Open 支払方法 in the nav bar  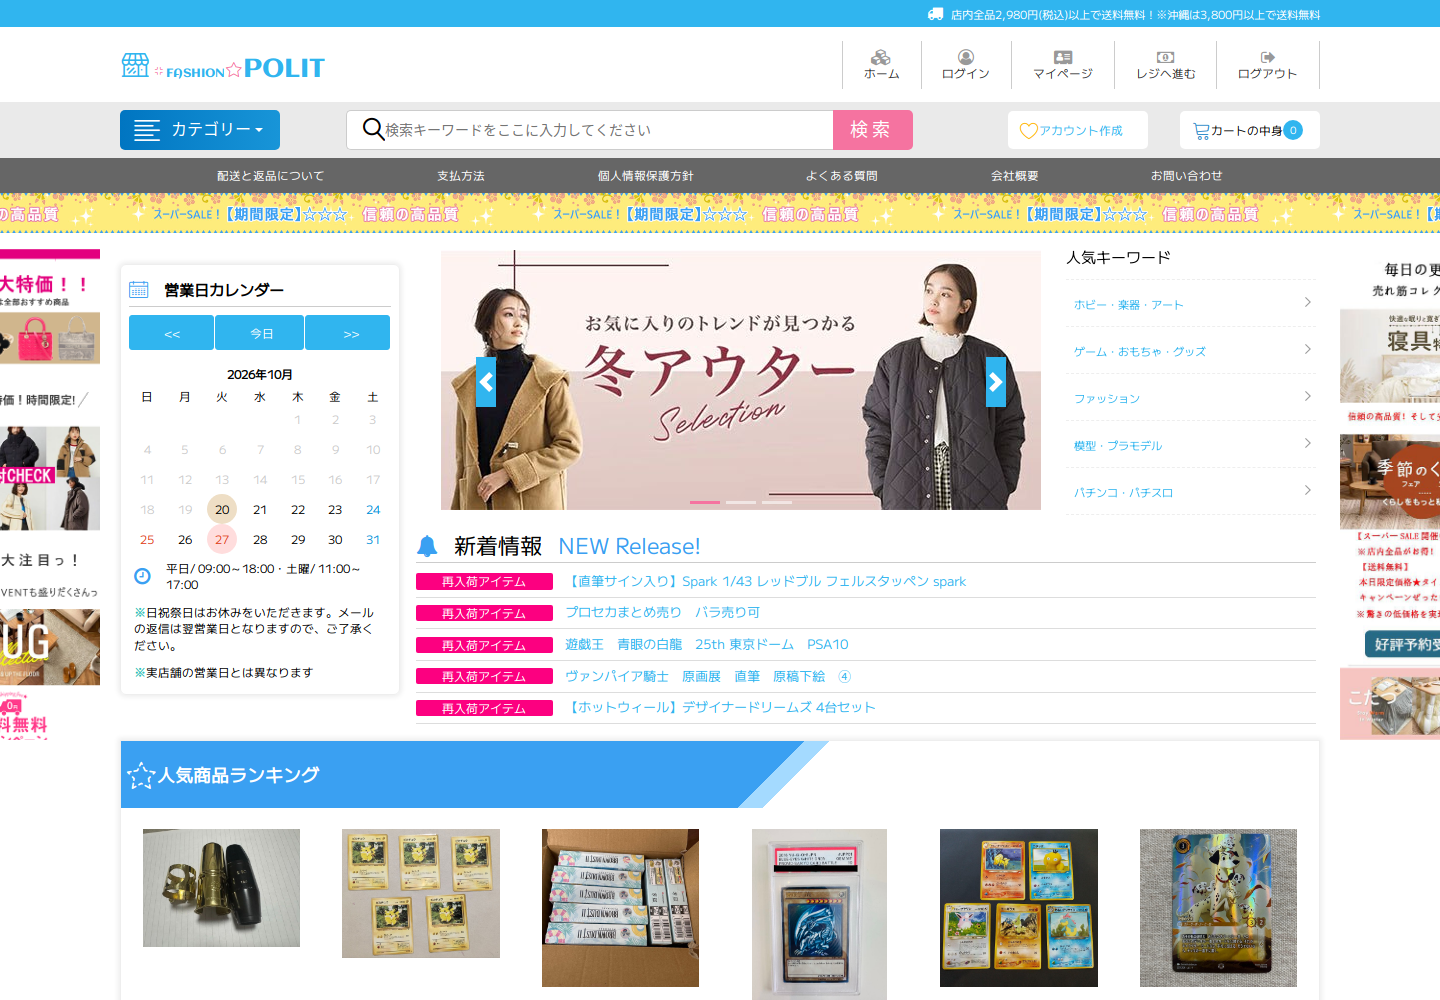click(x=461, y=176)
